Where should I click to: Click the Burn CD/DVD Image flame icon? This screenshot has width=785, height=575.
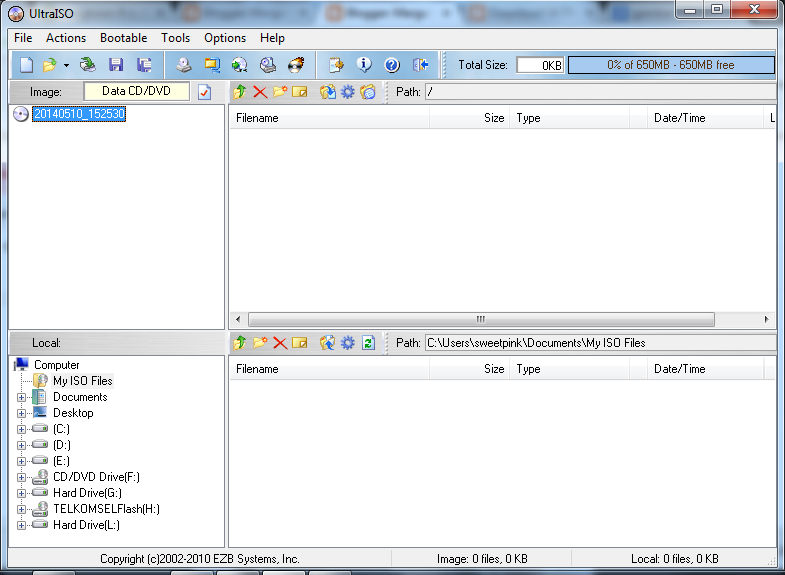(x=296, y=65)
